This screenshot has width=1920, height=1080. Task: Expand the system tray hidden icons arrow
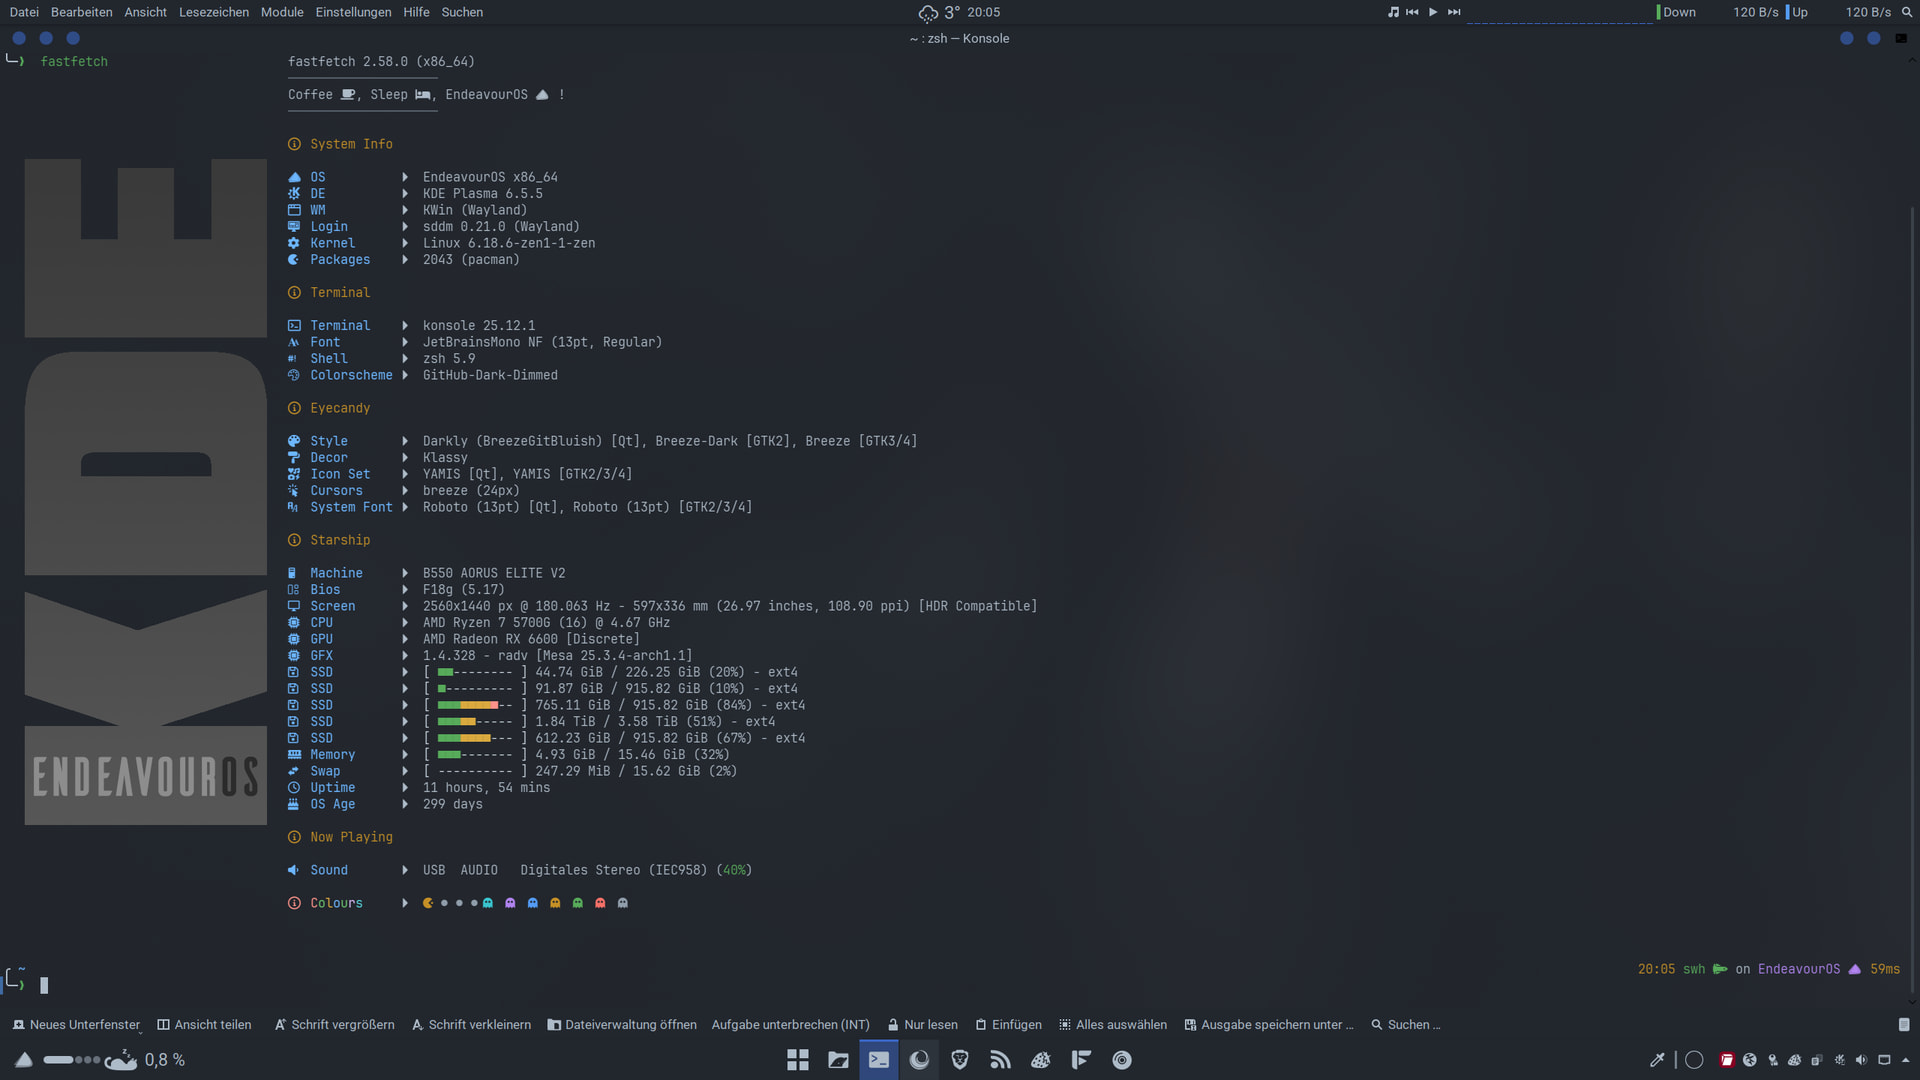(x=1905, y=1060)
